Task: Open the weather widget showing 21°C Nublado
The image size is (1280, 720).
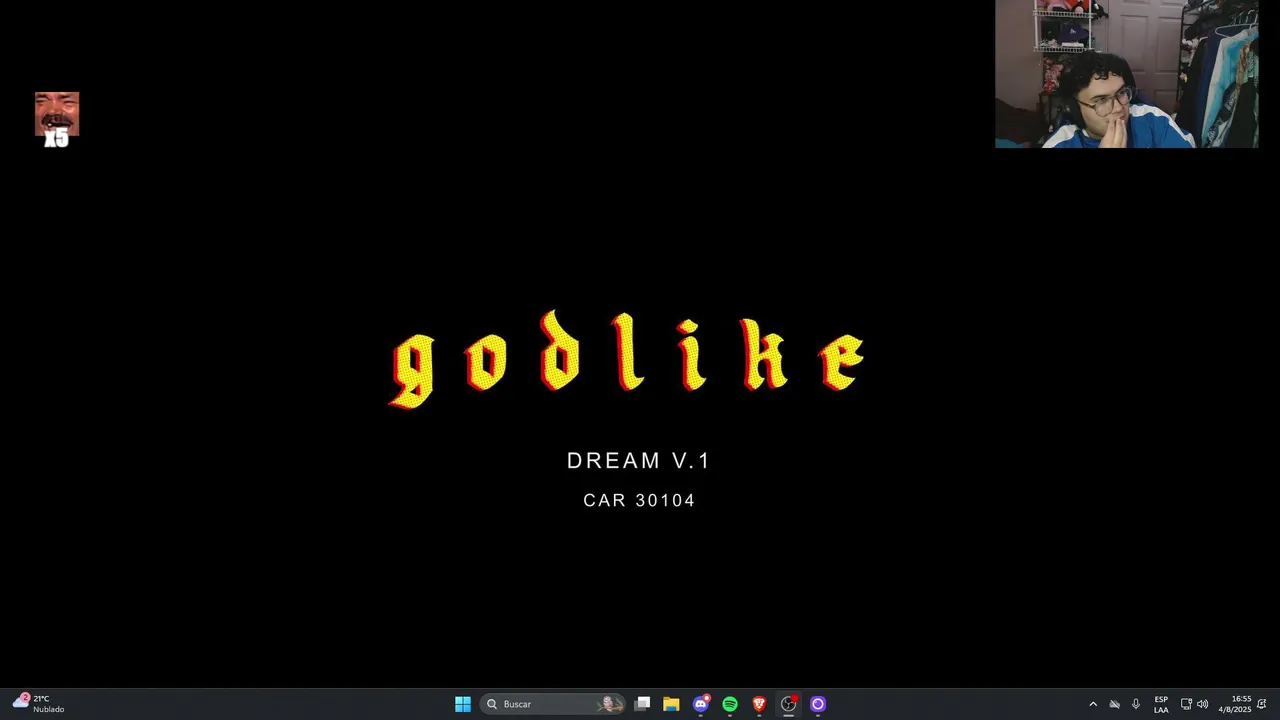Action: tap(38, 704)
